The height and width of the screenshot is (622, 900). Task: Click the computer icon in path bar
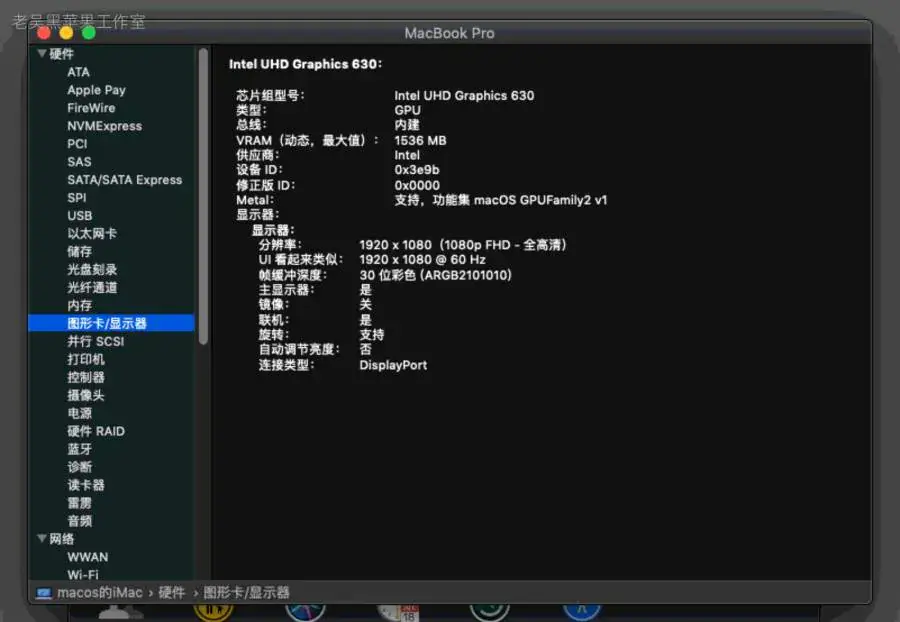44,593
